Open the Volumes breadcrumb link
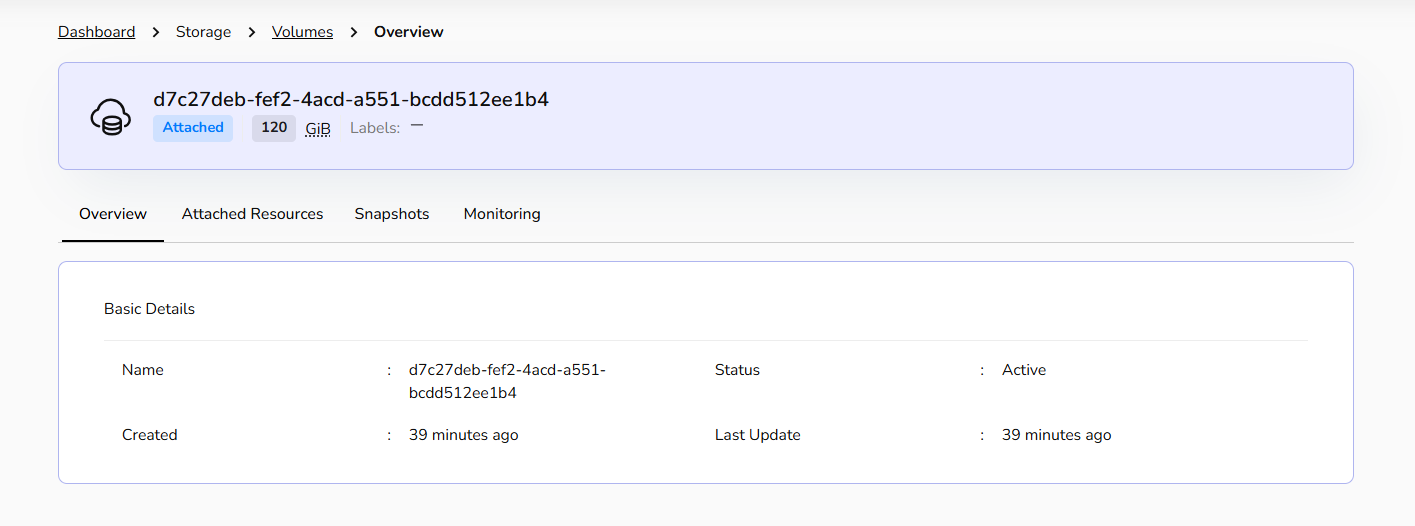This screenshot has width=1415, height=526. (302, 32)
